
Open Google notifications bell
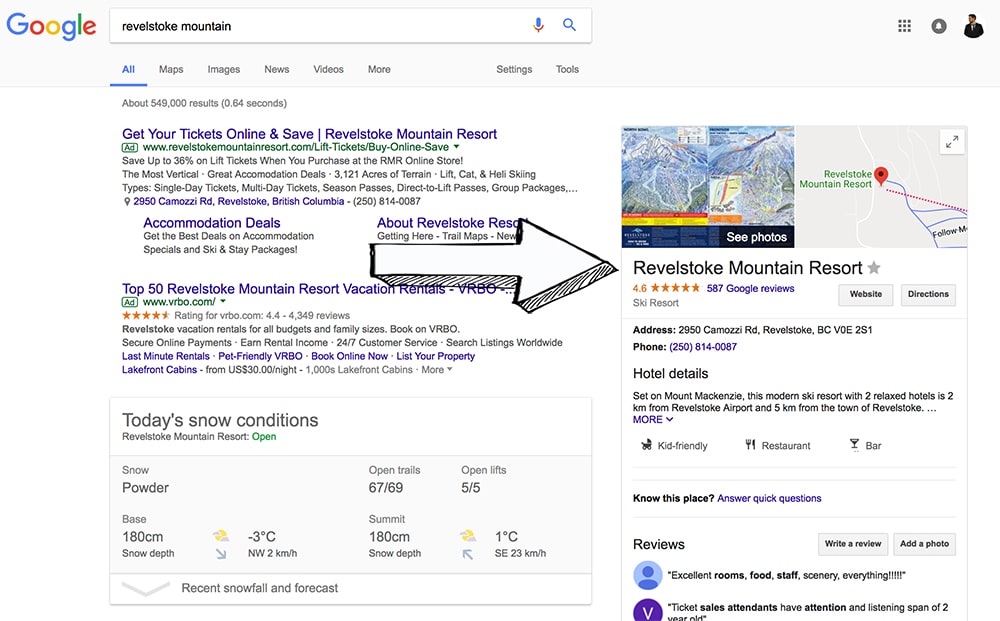[939, 26]
